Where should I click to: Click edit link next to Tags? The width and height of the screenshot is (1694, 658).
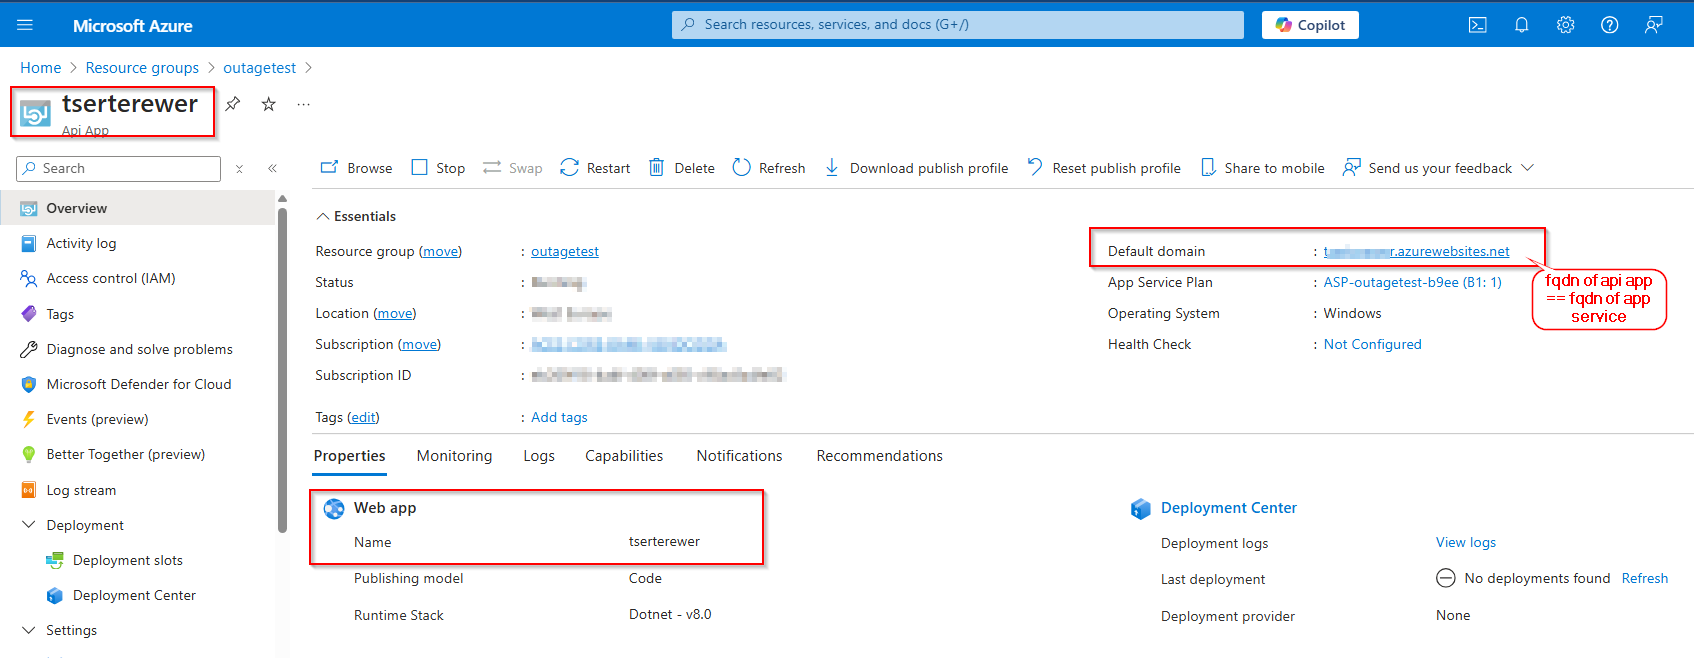click(x=363, y=417)
